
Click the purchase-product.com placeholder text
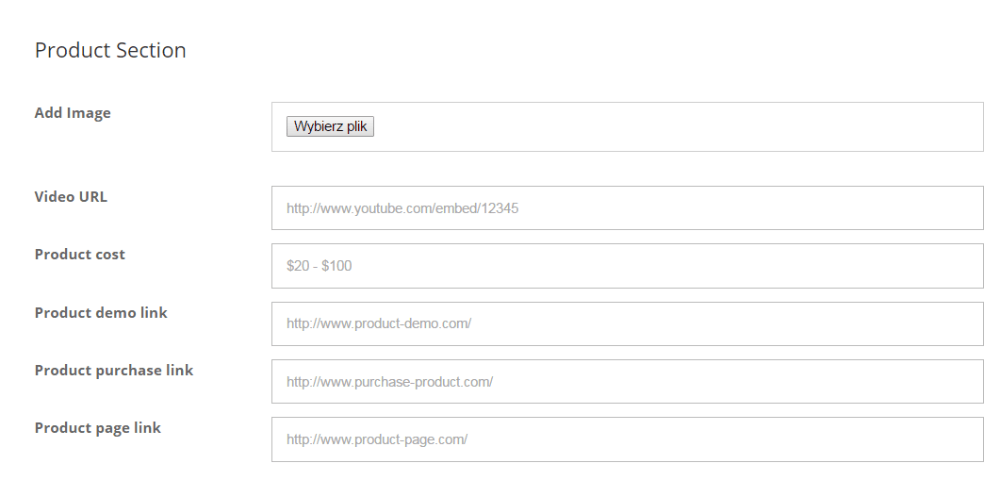pos(390,383)
